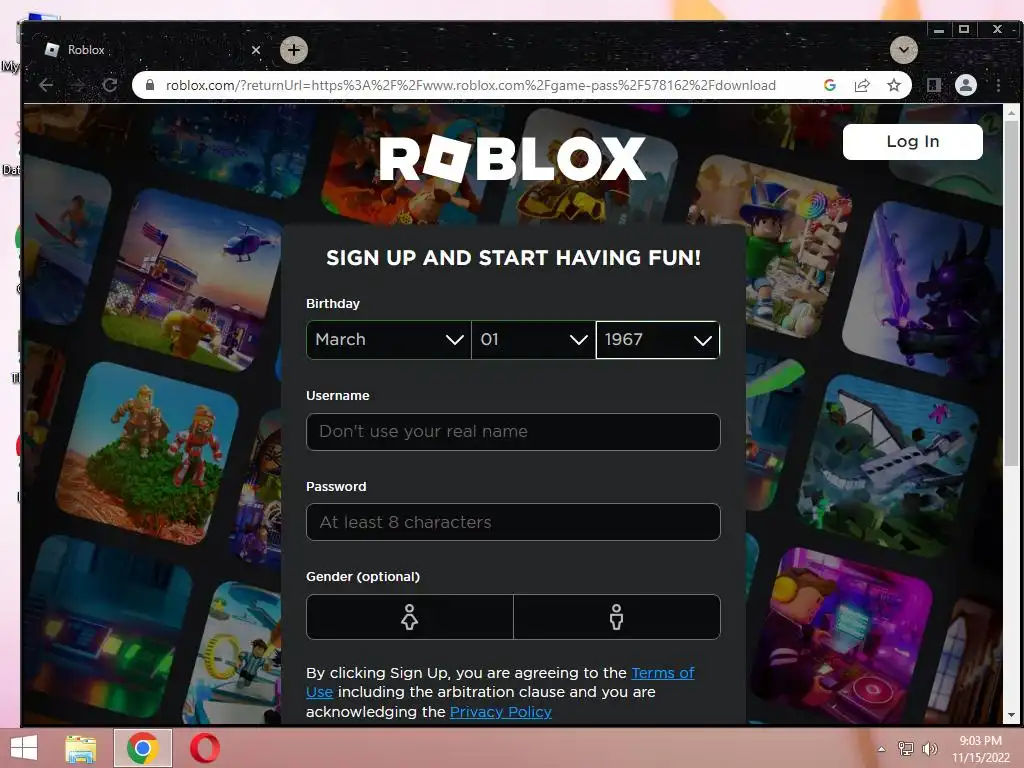
Task: Click the share page icon
Action: [x=861, y=85]
